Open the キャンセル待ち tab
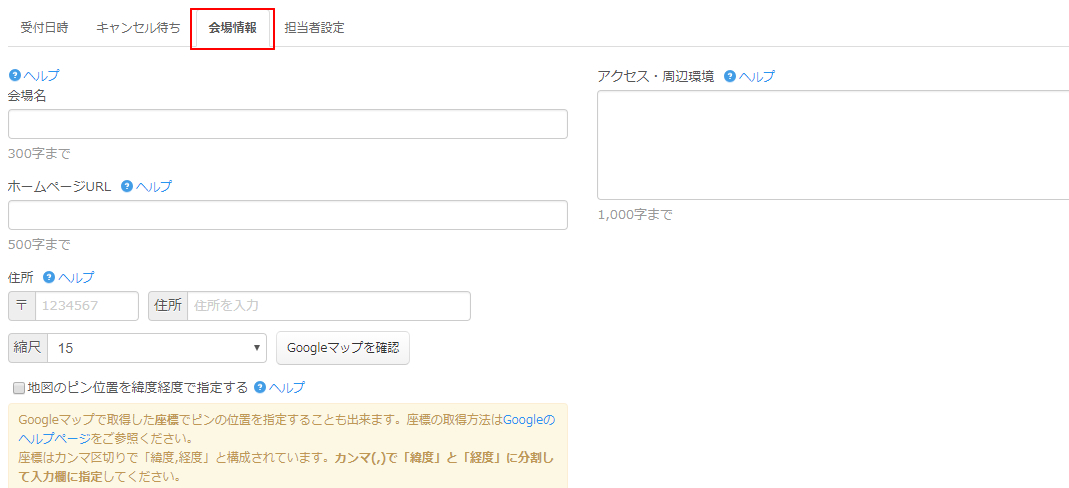The height and width of the screenshot is (488, 1069). (x=138, y=28)
